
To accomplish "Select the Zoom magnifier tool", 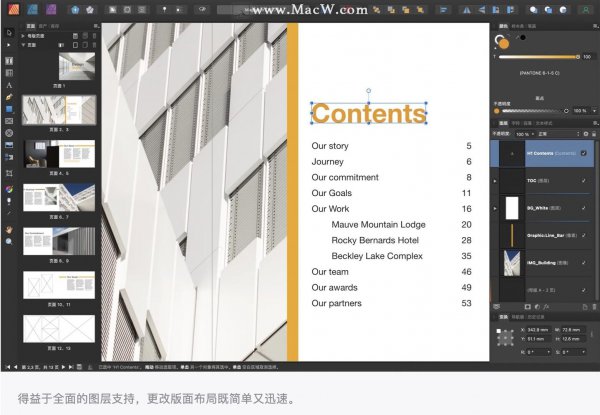I will tap(9, 241).
